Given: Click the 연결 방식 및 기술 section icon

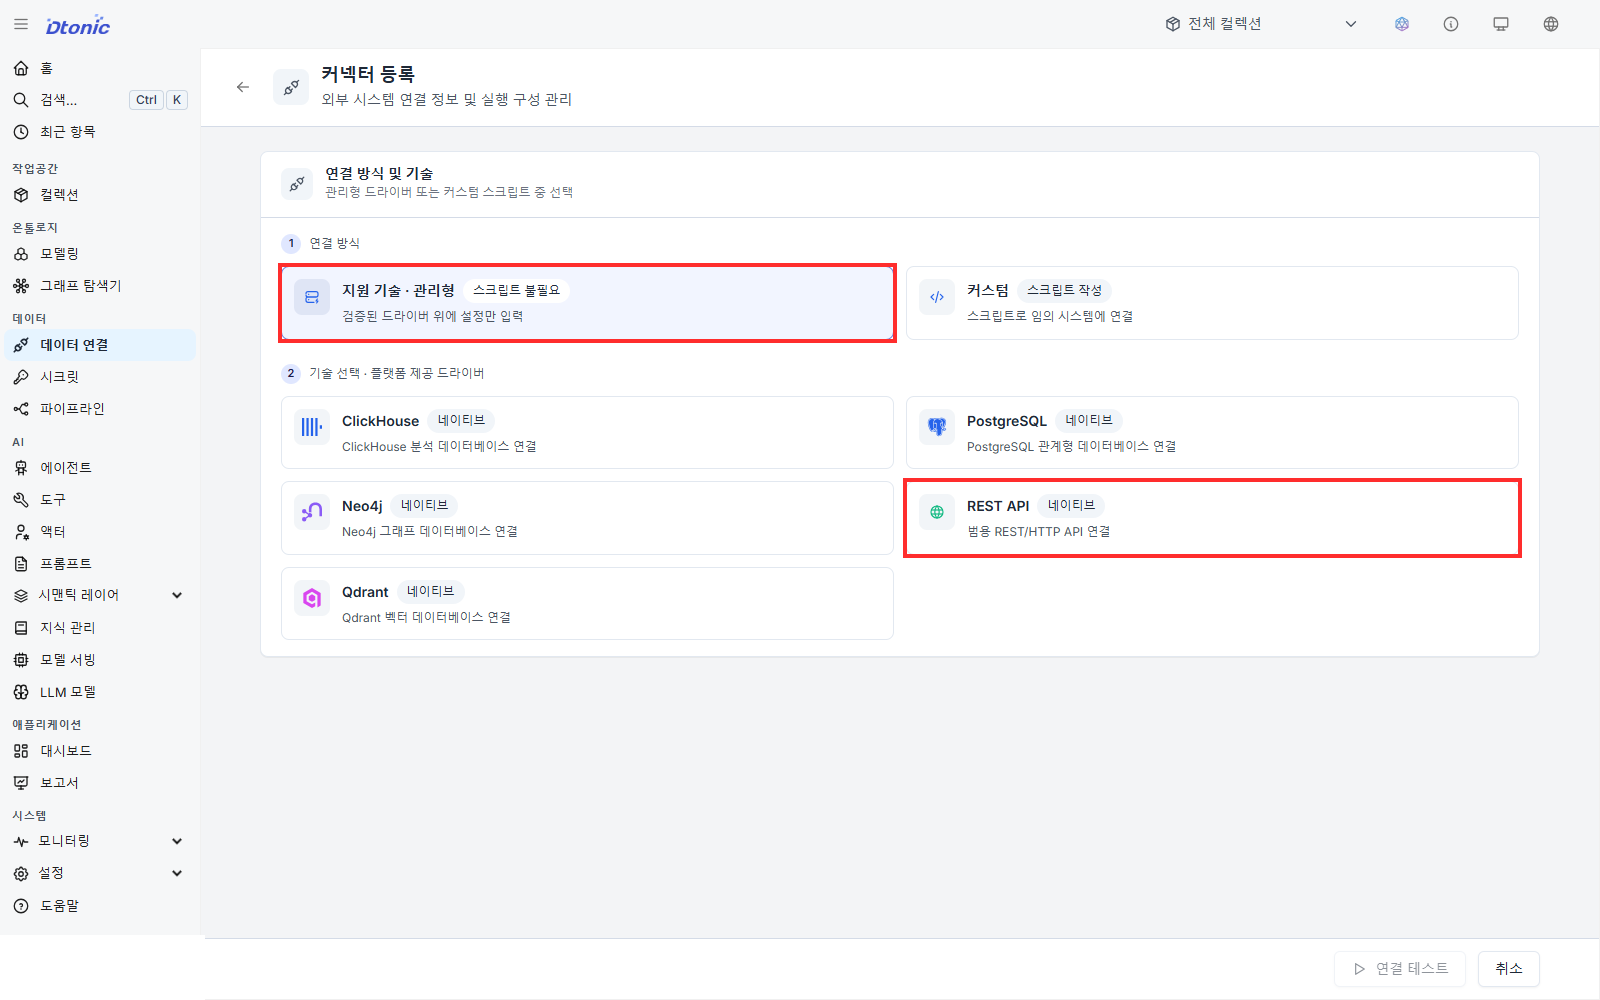Looking at the screenshot, I should (x=297, y=184).
